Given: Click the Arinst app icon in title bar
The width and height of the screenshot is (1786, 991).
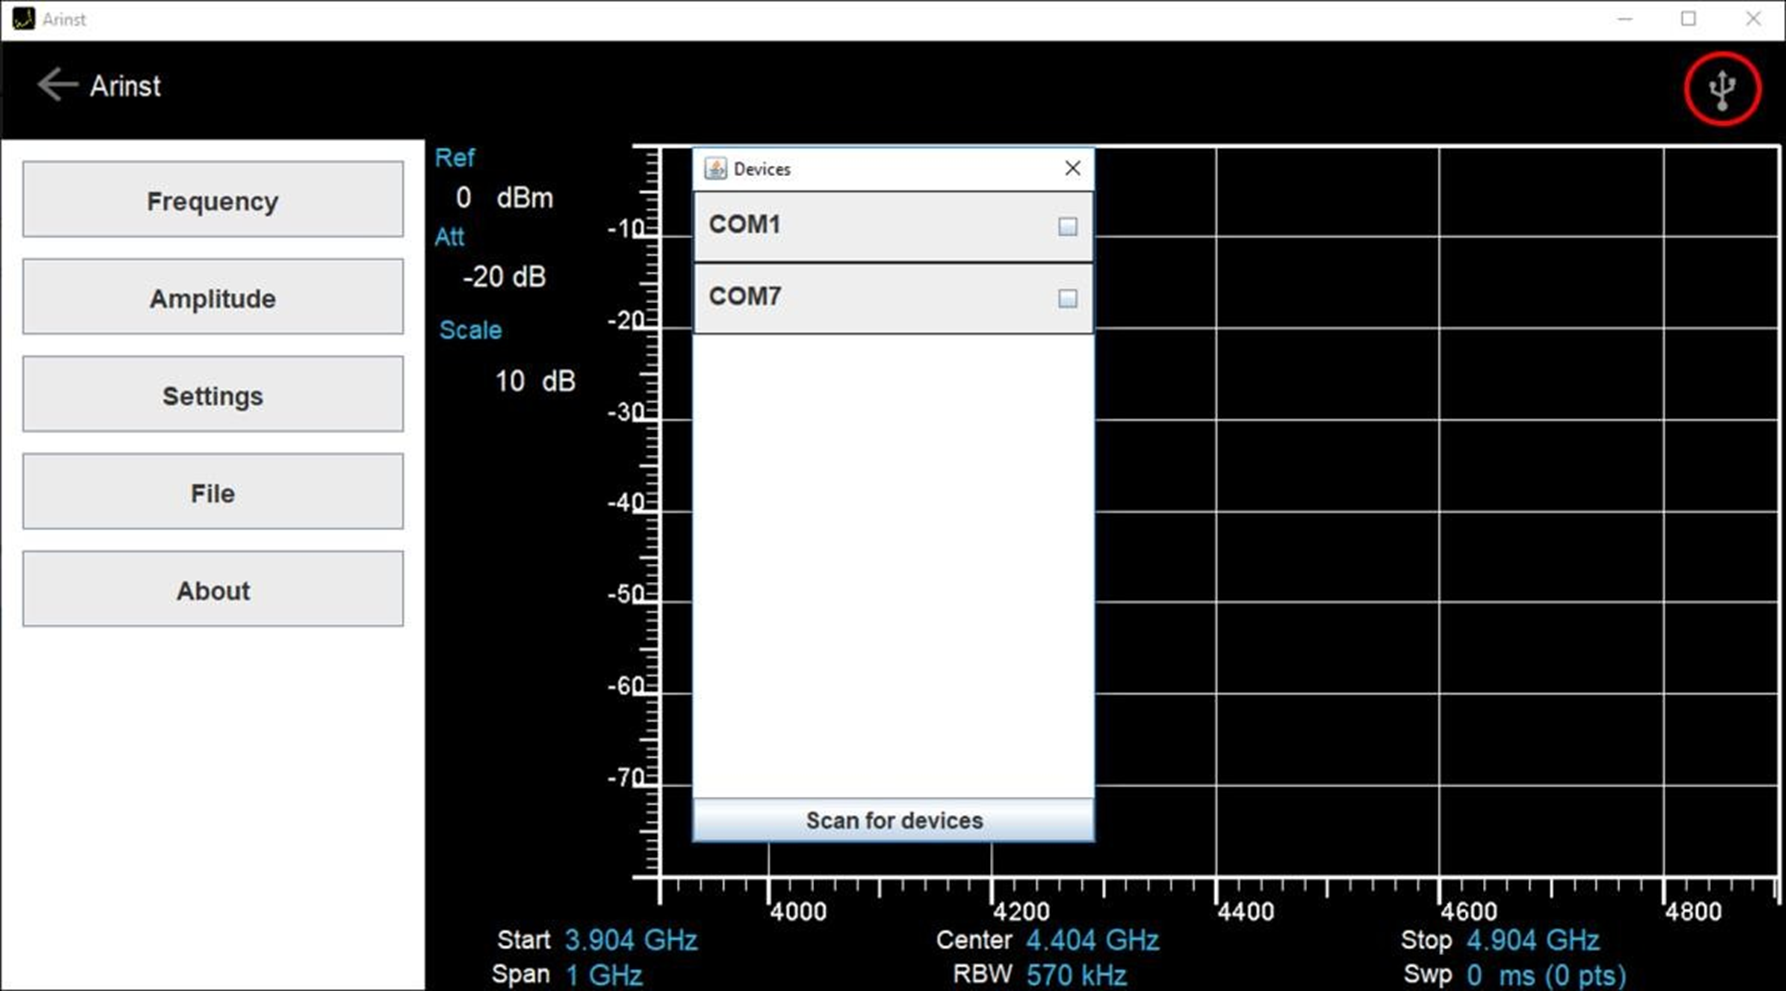Looking at the screenshot, I should pos(23,19).
